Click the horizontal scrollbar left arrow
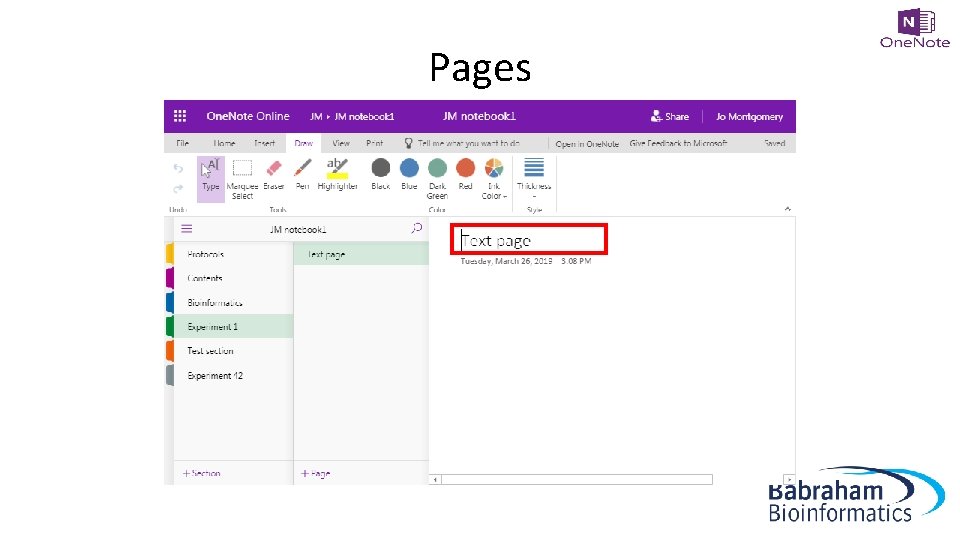Screen dimensions: 960x540 pyautogui.click(x=435, y=479)
